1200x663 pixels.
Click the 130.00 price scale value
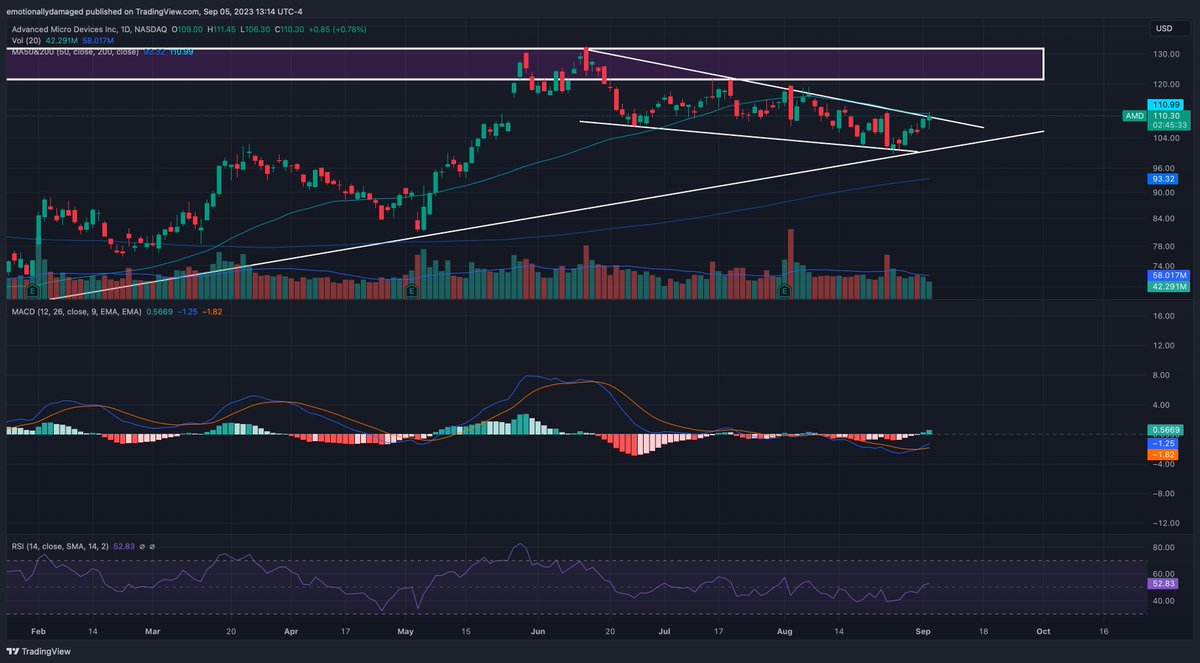tap(1166, 55)
